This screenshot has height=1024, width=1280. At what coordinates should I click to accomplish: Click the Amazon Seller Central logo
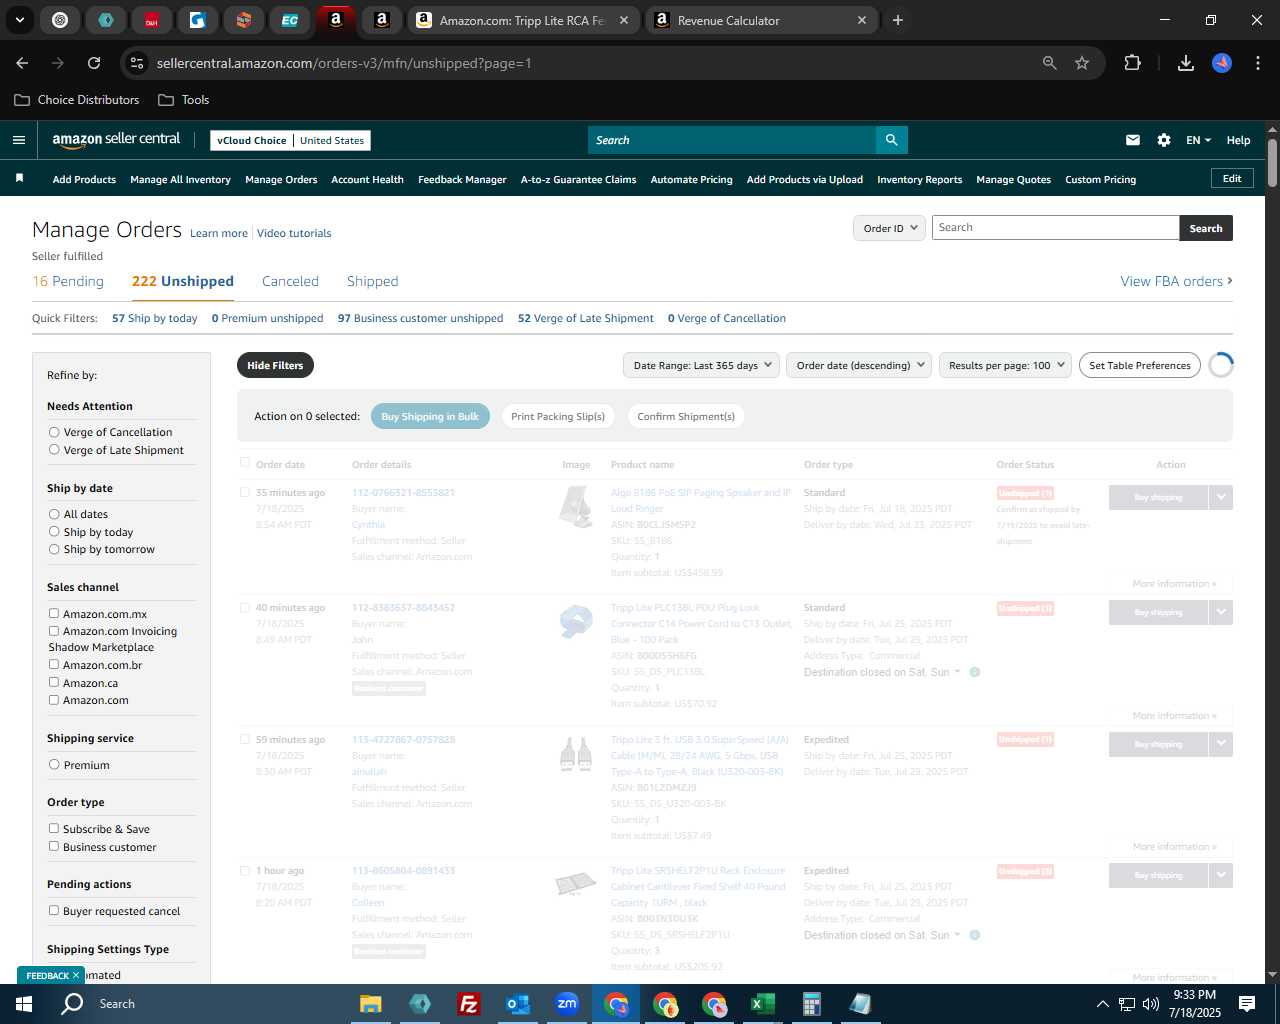tap(116, 140)
